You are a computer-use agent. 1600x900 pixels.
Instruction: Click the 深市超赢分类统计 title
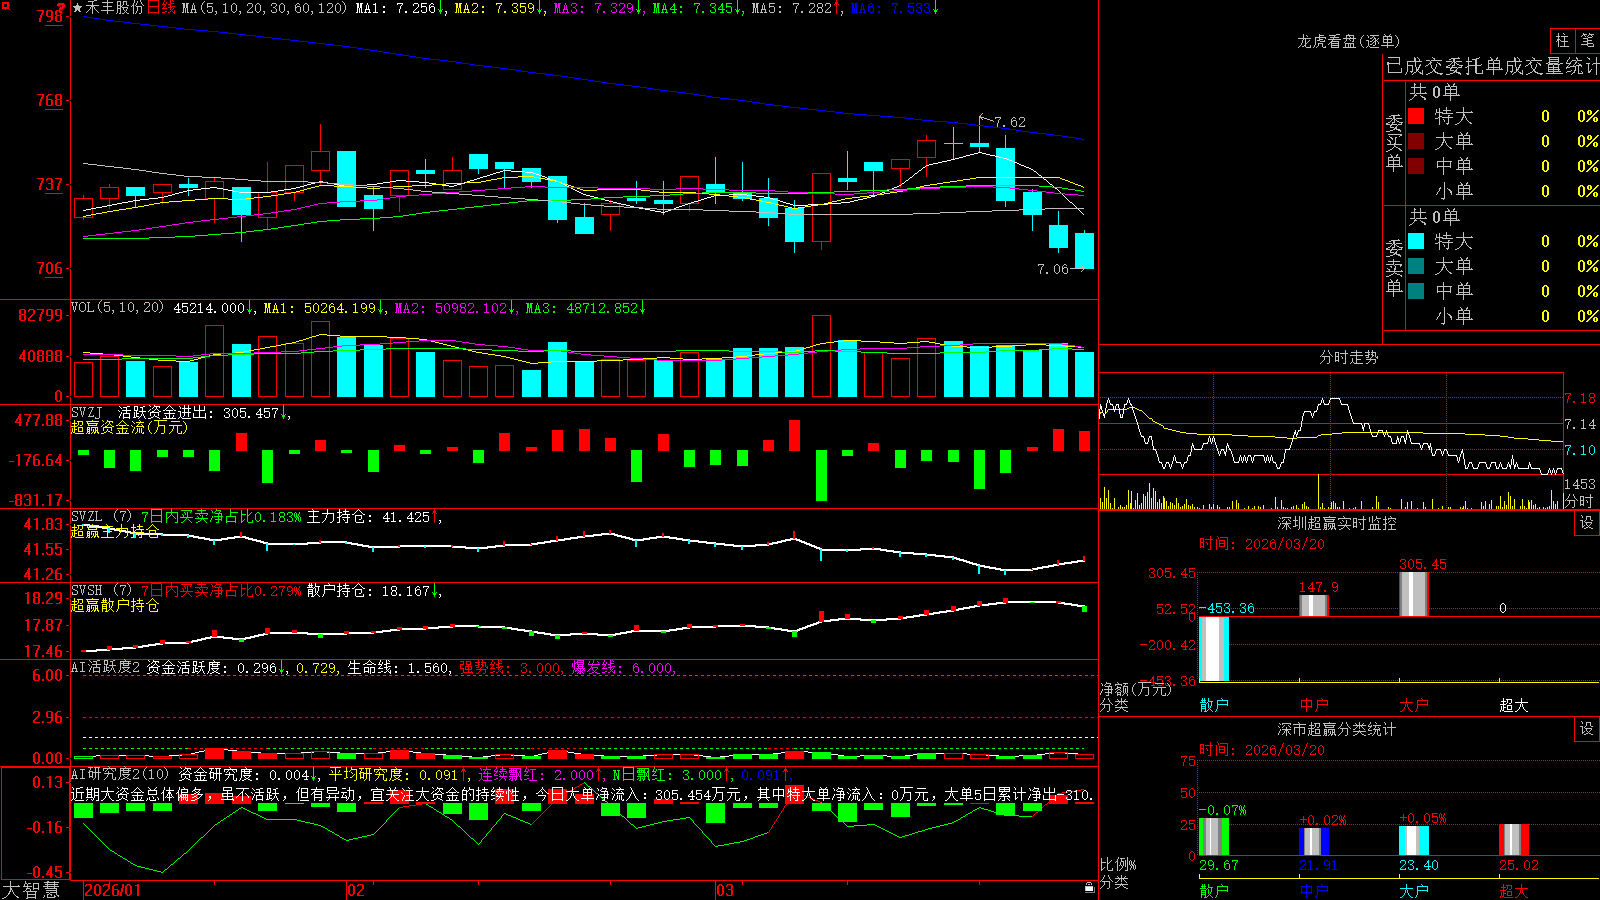tap(1337, 729)
